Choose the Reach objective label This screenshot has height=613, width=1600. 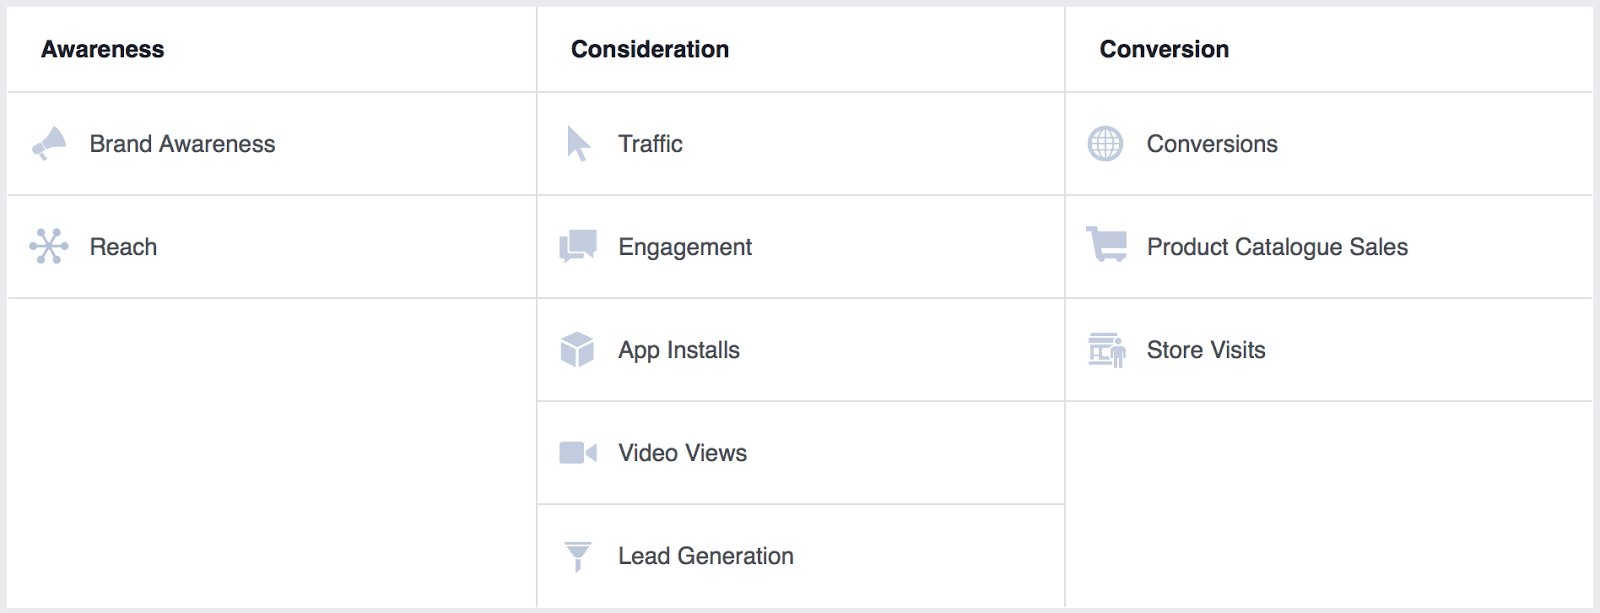click(123, 247)
